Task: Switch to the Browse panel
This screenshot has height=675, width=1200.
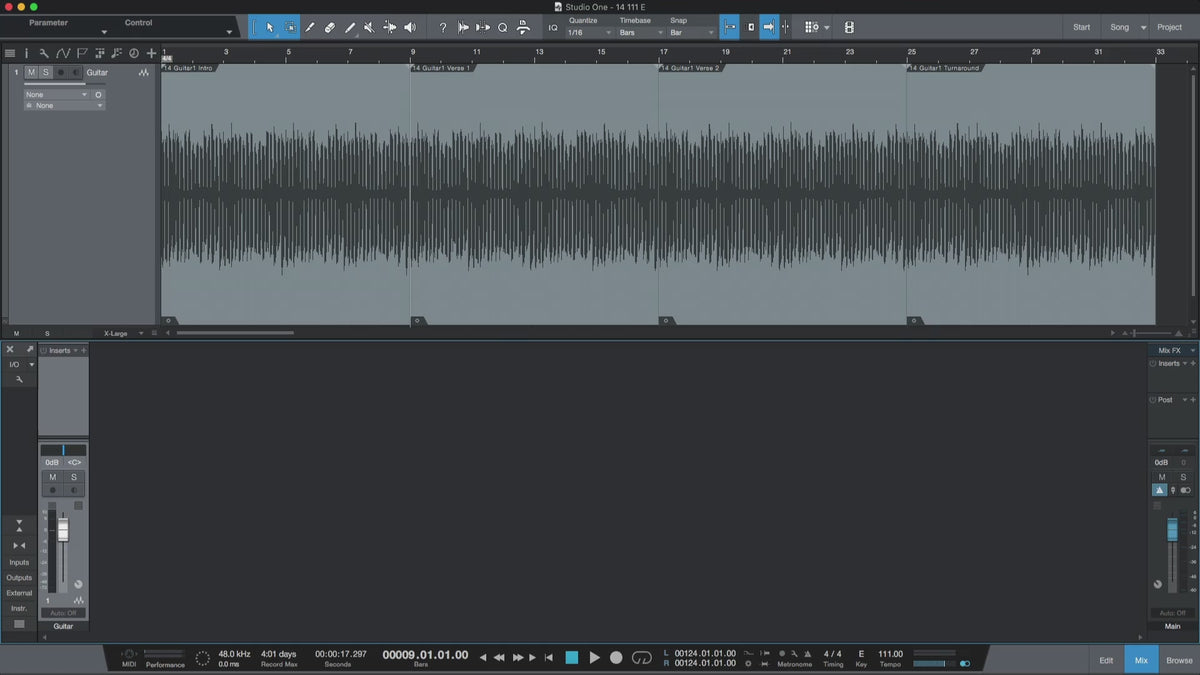Action: [1179, 660]
